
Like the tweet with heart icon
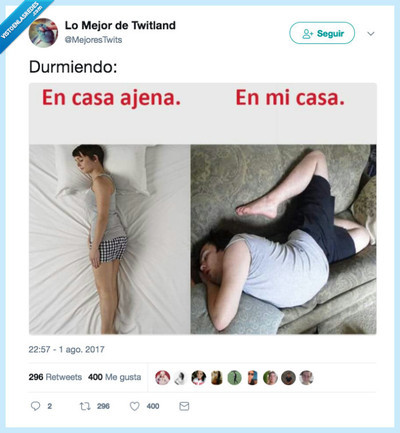(x=134, y=406)
